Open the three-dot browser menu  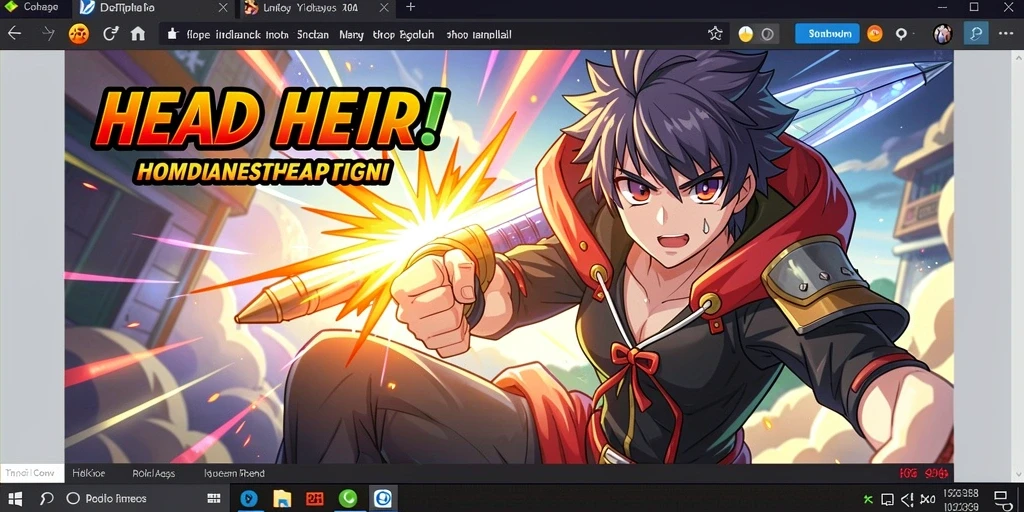(x=1006, y=33)
